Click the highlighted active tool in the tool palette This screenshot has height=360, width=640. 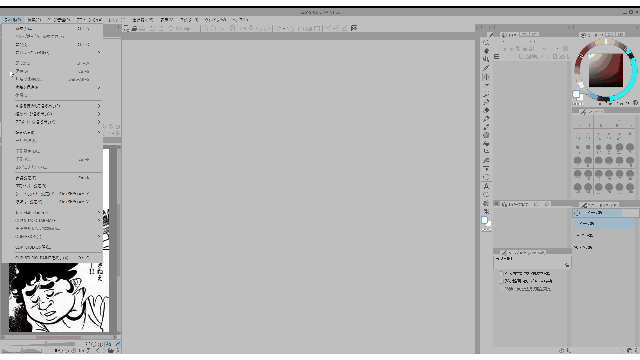coord(486,77)
